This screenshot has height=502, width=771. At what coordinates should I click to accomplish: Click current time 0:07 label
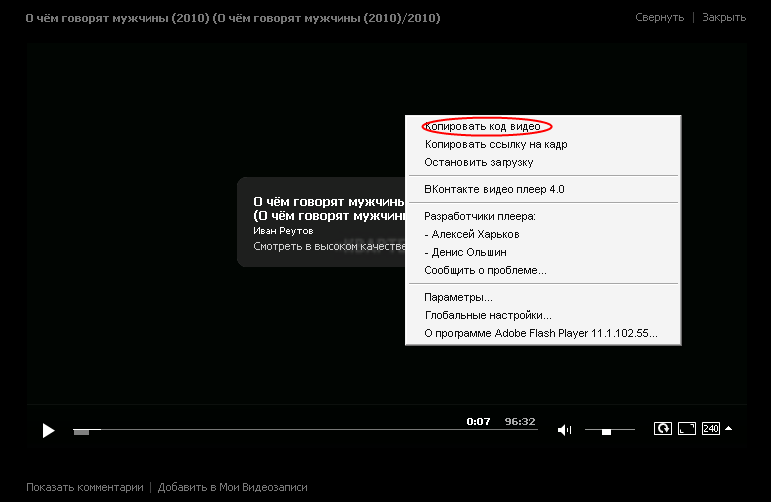pyautogui.click(x=478, y=421)
